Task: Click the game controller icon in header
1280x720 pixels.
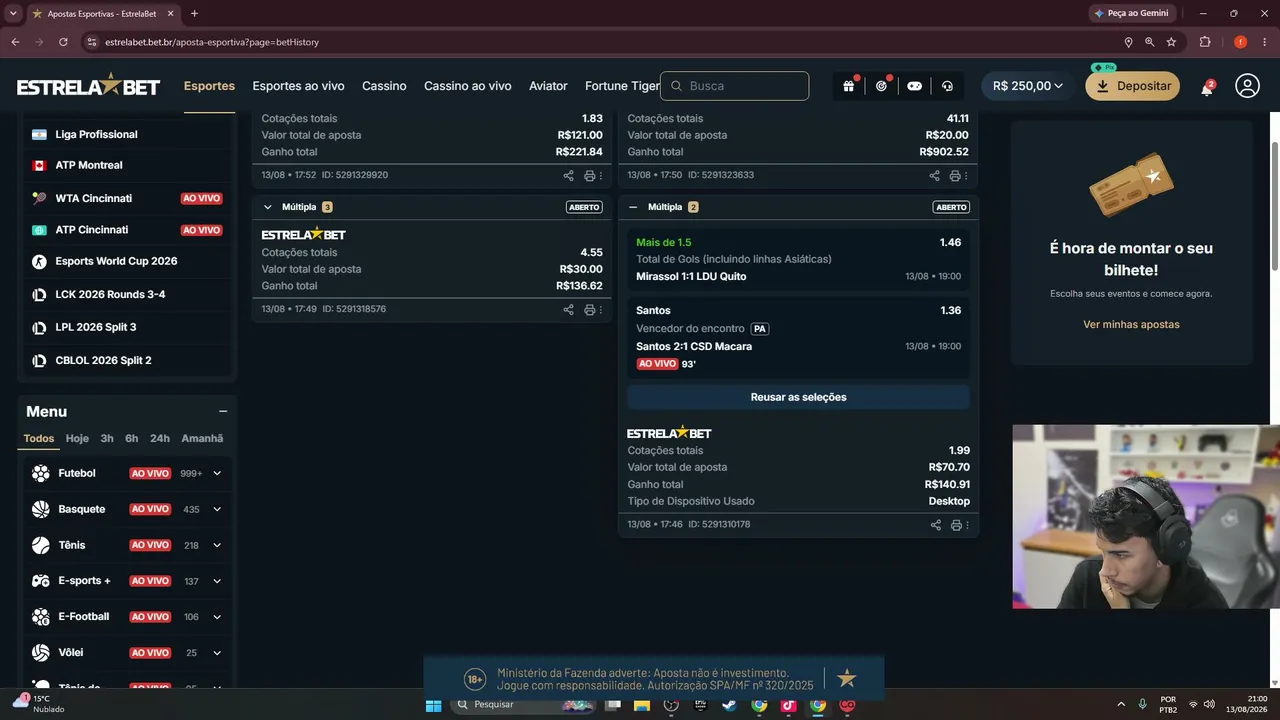Action: tap(914, 86)
